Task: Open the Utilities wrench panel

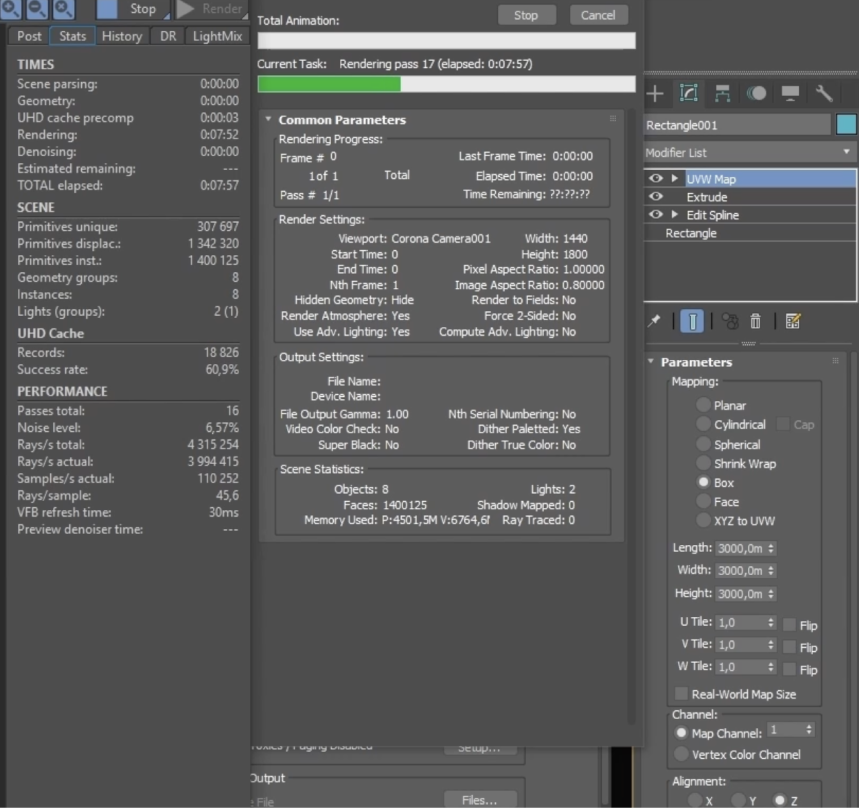Action: pos(824,93)
